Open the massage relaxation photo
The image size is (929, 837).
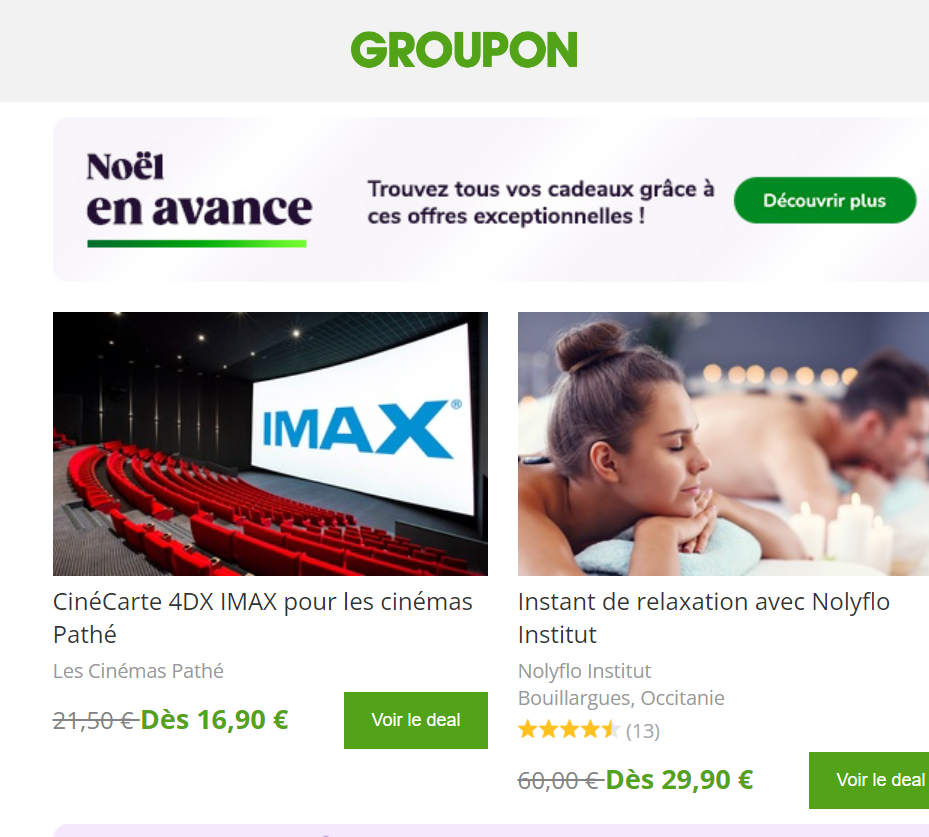click(x=723, y=444)
